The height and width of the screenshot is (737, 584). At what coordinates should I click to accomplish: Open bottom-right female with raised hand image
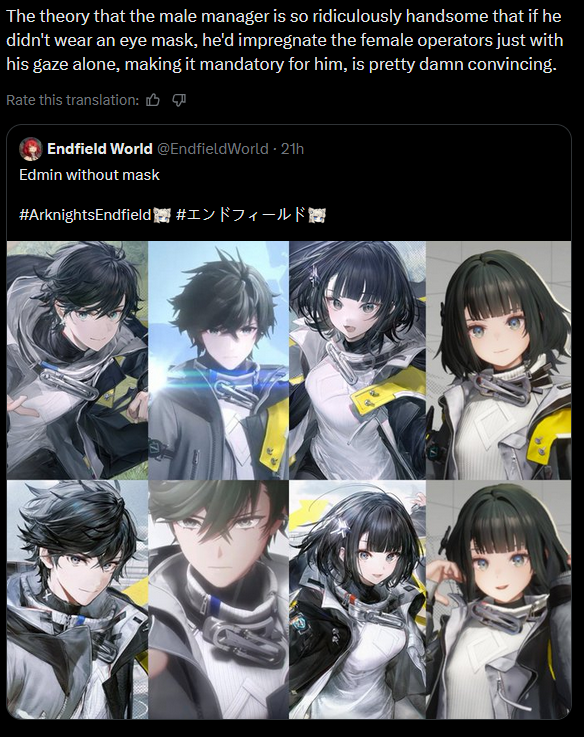(498, 599)
